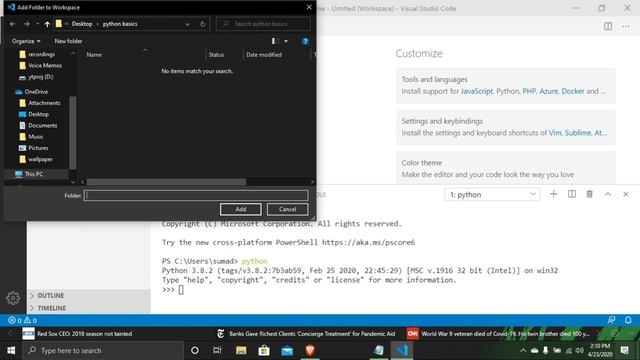Screen dimensions: 640x360
Task: Click the navigation pane vertical scrollbar
Action: tap(73, 132)
